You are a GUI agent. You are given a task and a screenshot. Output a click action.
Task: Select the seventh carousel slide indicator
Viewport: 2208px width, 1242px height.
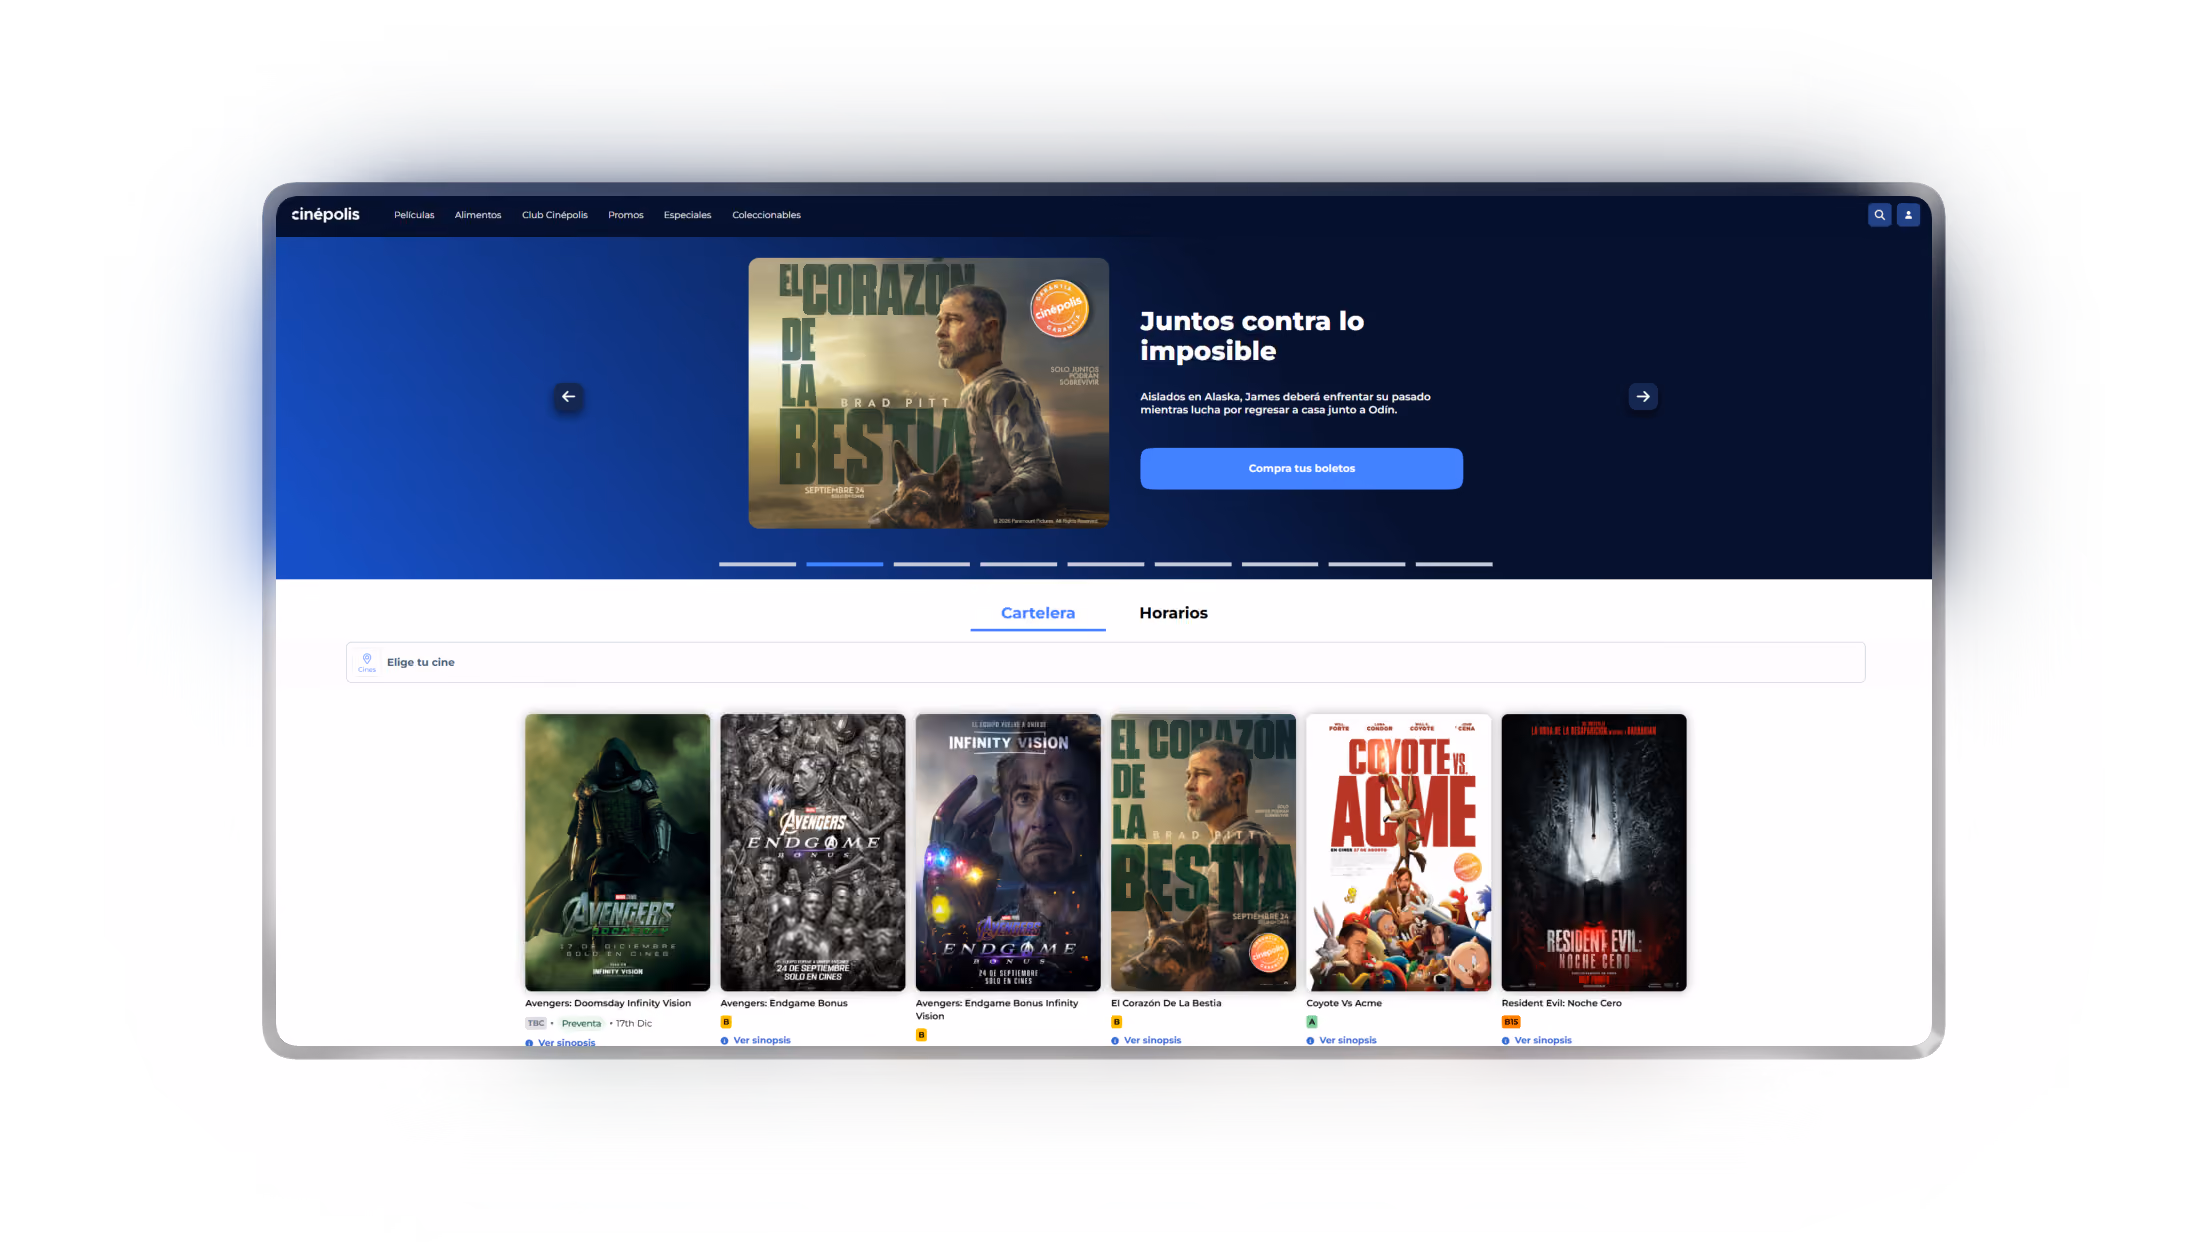click(1280, 564)
